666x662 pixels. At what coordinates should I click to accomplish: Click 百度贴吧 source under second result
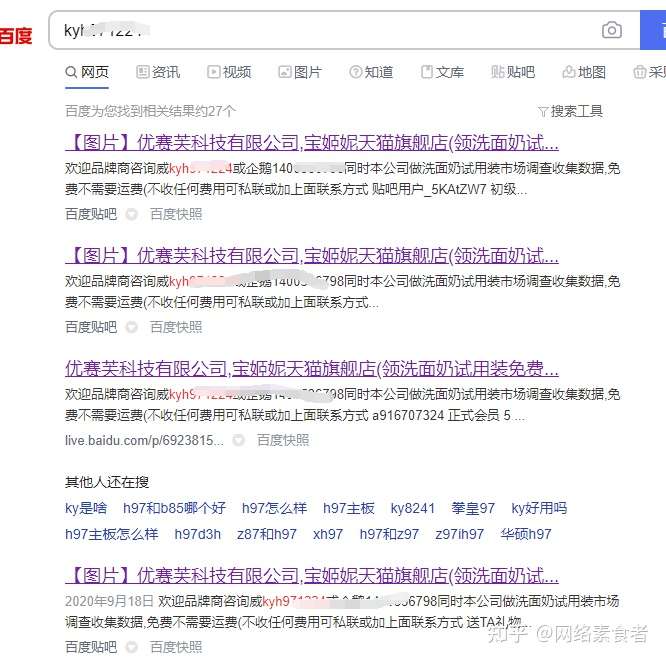[91, 327]
